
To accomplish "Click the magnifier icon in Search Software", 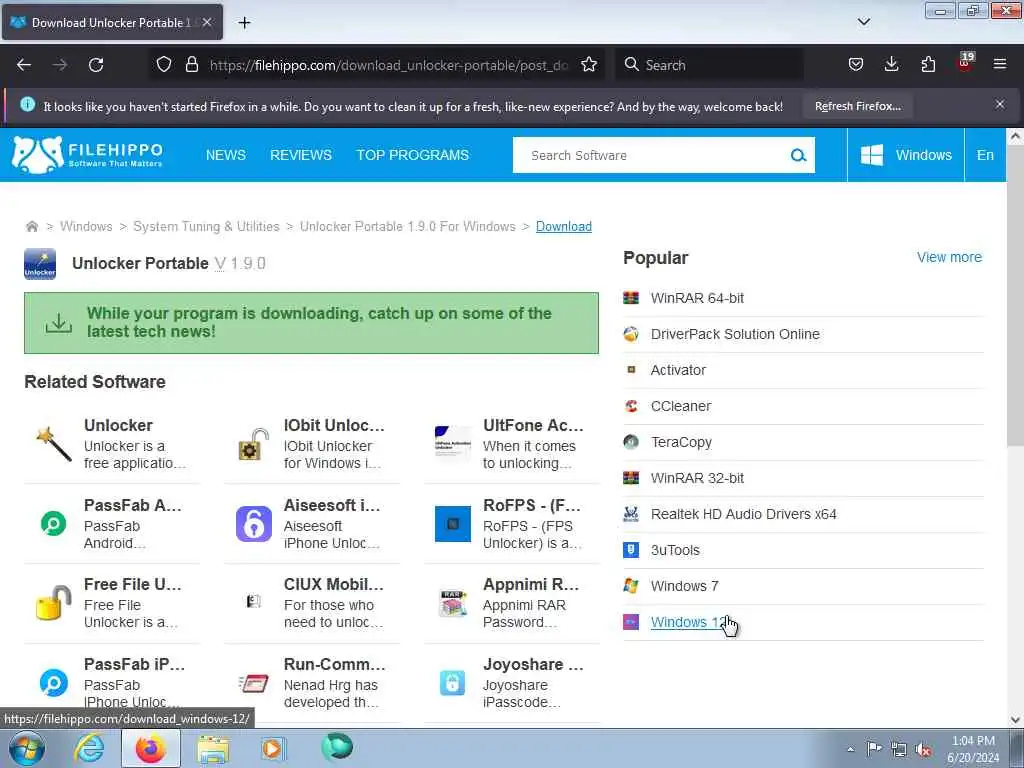I will point(798,155).
